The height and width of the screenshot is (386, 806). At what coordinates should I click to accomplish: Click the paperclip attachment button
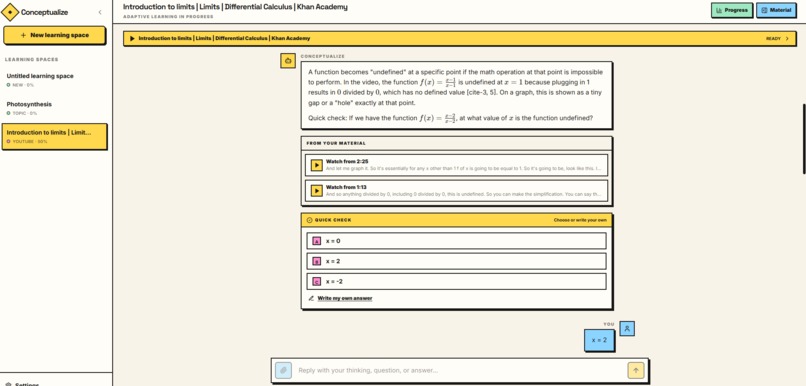coord(283,370)
